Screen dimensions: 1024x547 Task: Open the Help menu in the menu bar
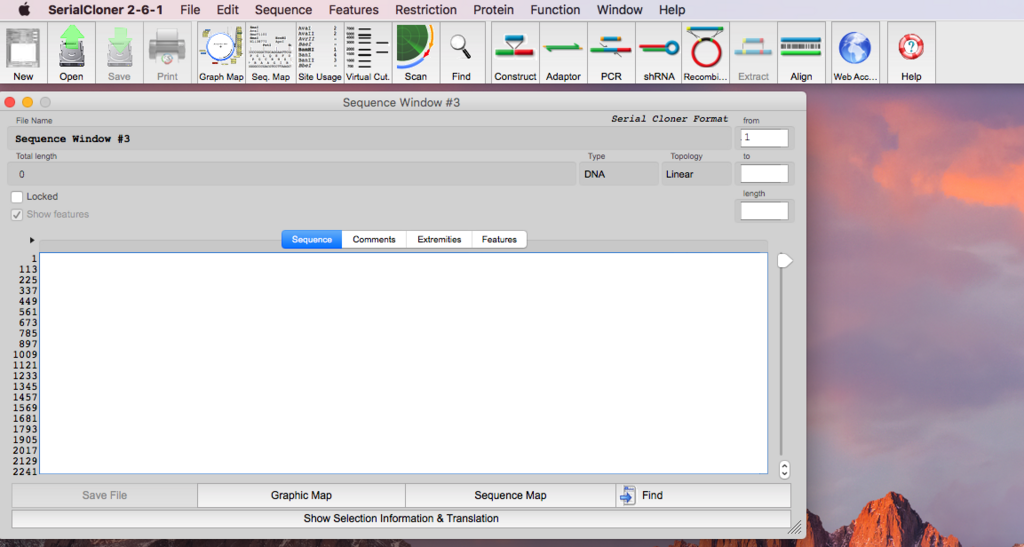coord(672,10)
